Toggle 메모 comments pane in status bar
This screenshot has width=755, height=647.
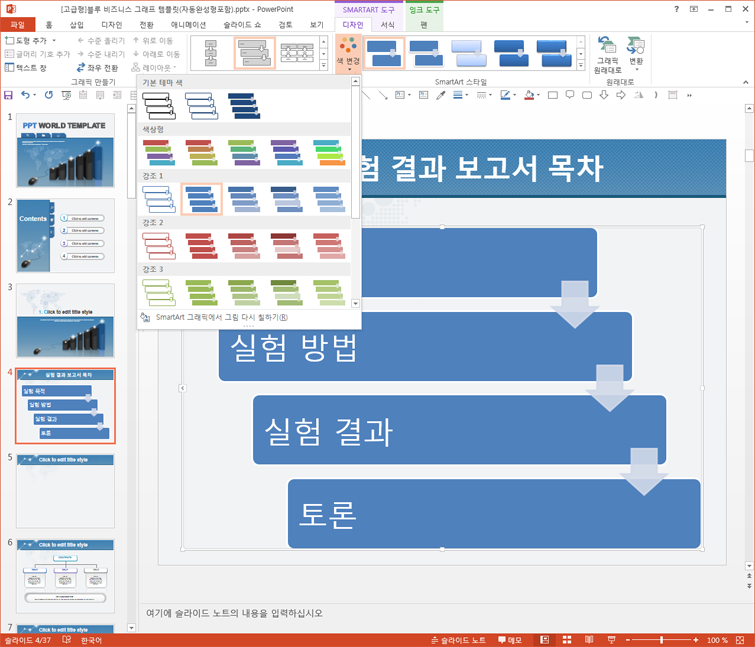click(x=510, y=640)
